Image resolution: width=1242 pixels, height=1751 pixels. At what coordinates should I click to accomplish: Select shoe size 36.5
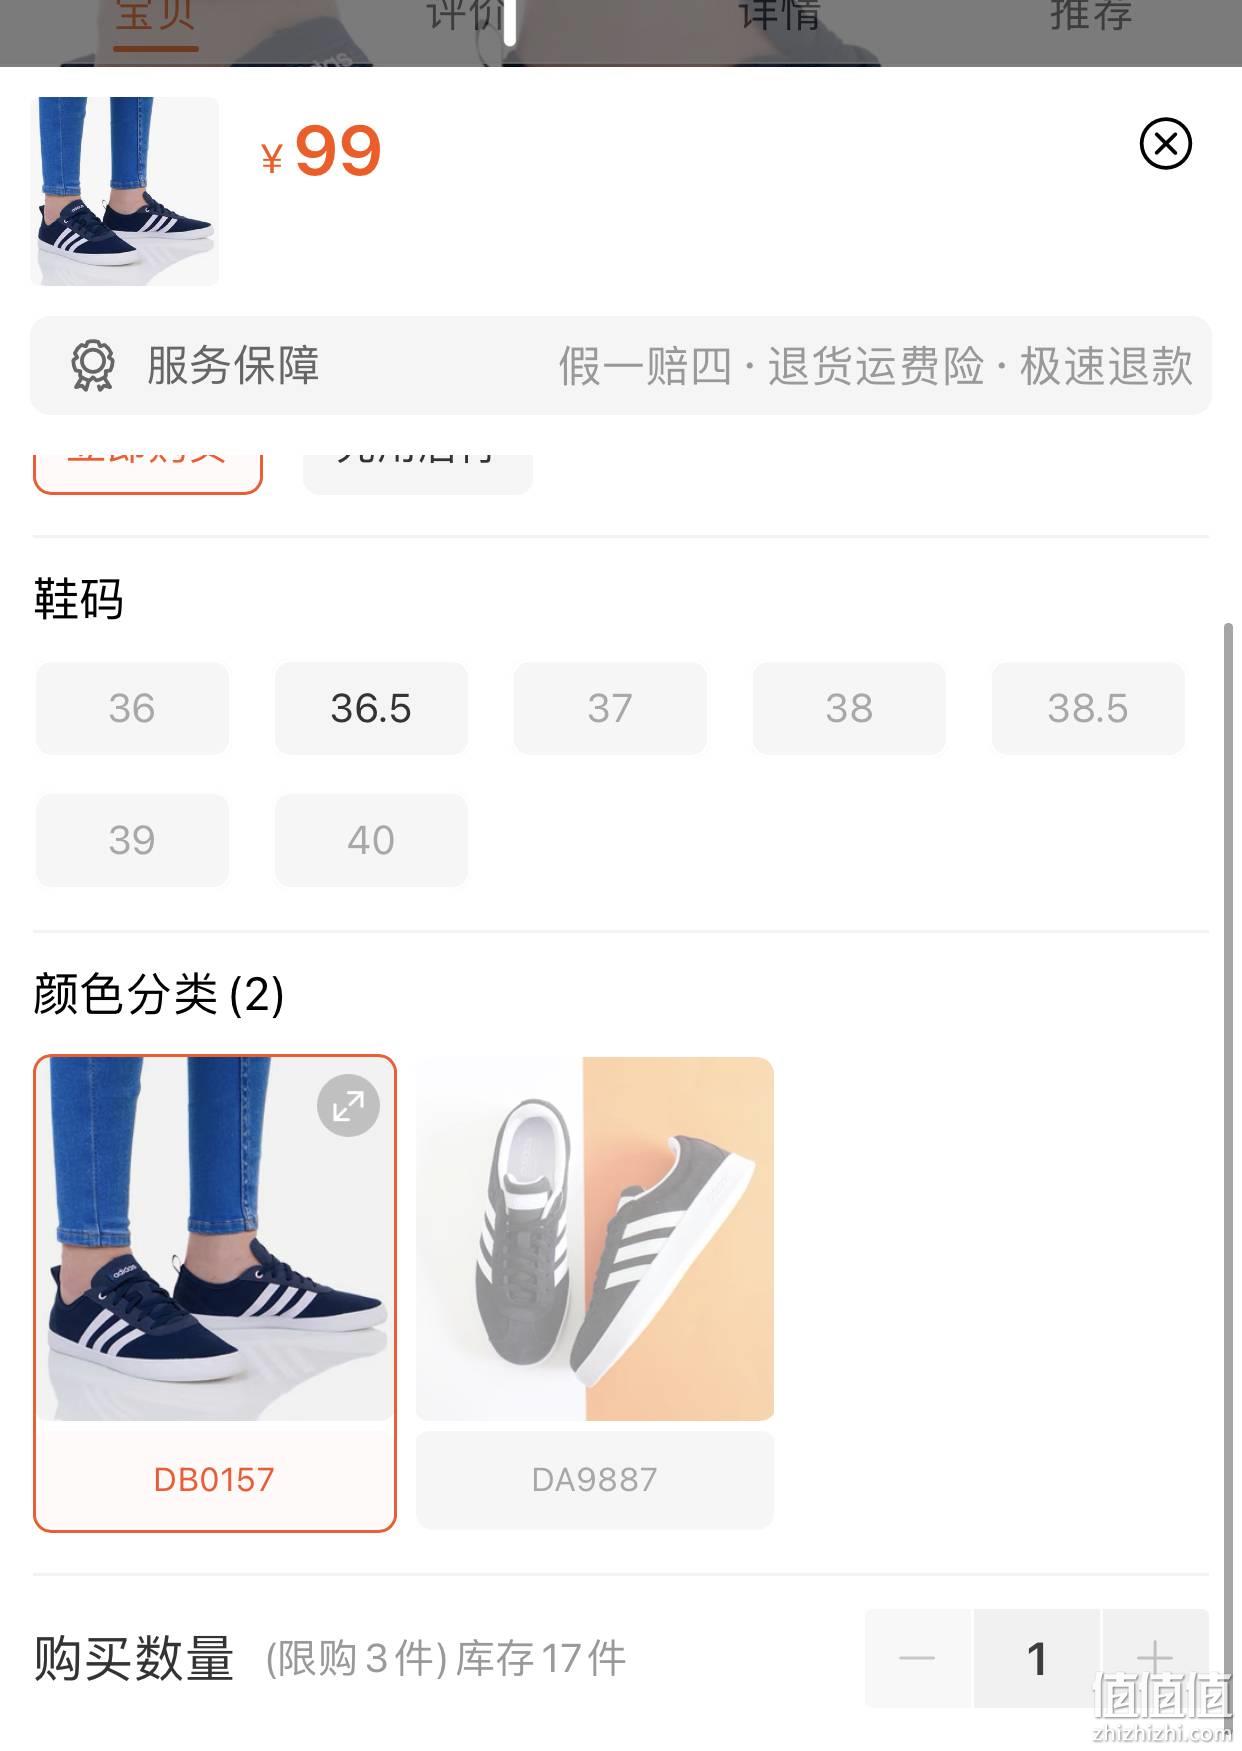371,708
